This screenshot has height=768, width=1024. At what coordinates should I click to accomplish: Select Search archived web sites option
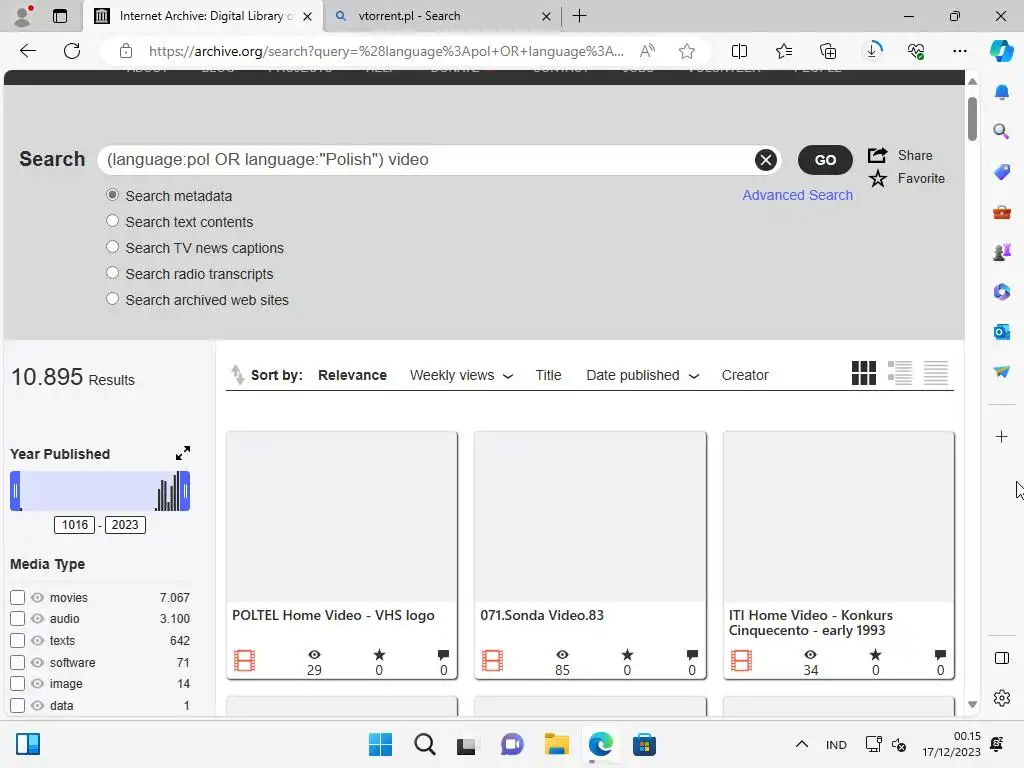(112, 298)
